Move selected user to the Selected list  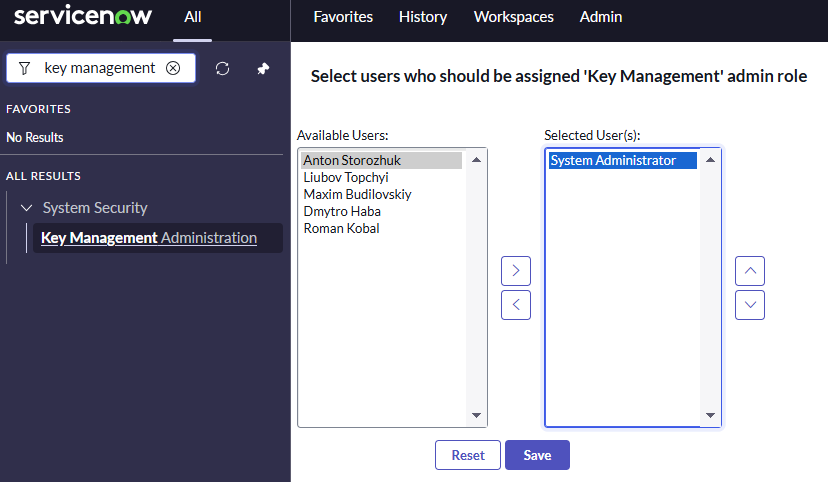(x=515, y=271)
